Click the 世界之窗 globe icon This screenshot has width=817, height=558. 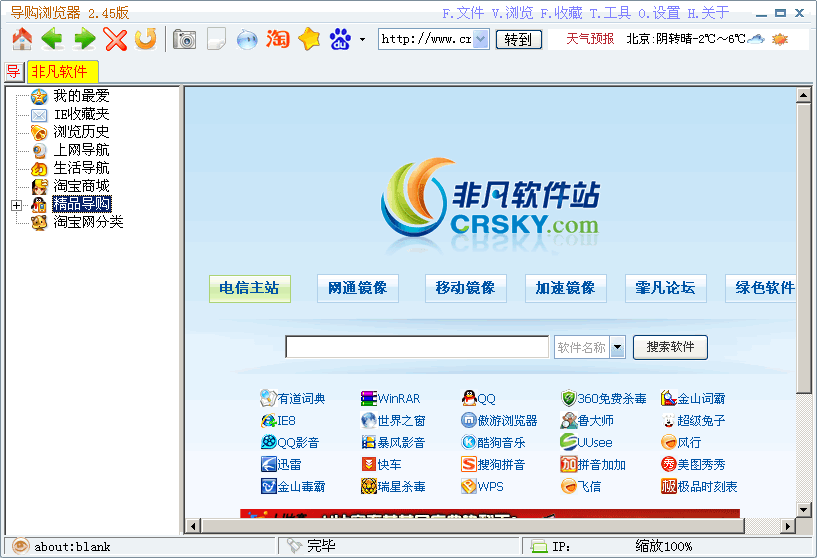pos(369,420)
